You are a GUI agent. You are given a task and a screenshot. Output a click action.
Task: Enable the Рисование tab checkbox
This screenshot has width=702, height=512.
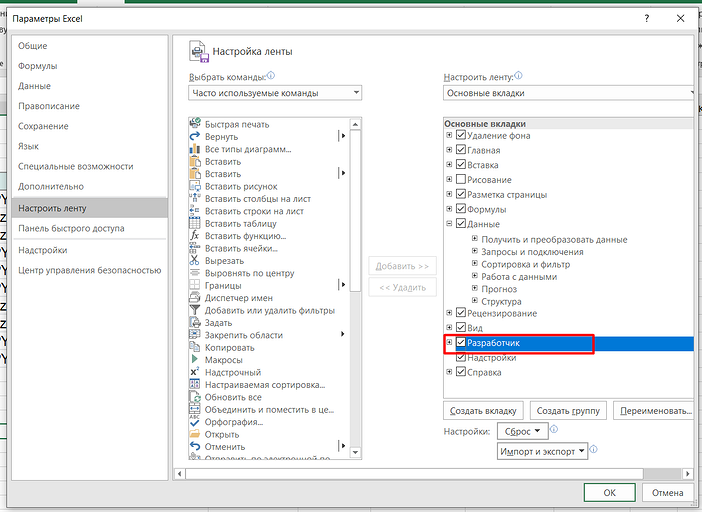pyautogui.click(x=461, y=180)
